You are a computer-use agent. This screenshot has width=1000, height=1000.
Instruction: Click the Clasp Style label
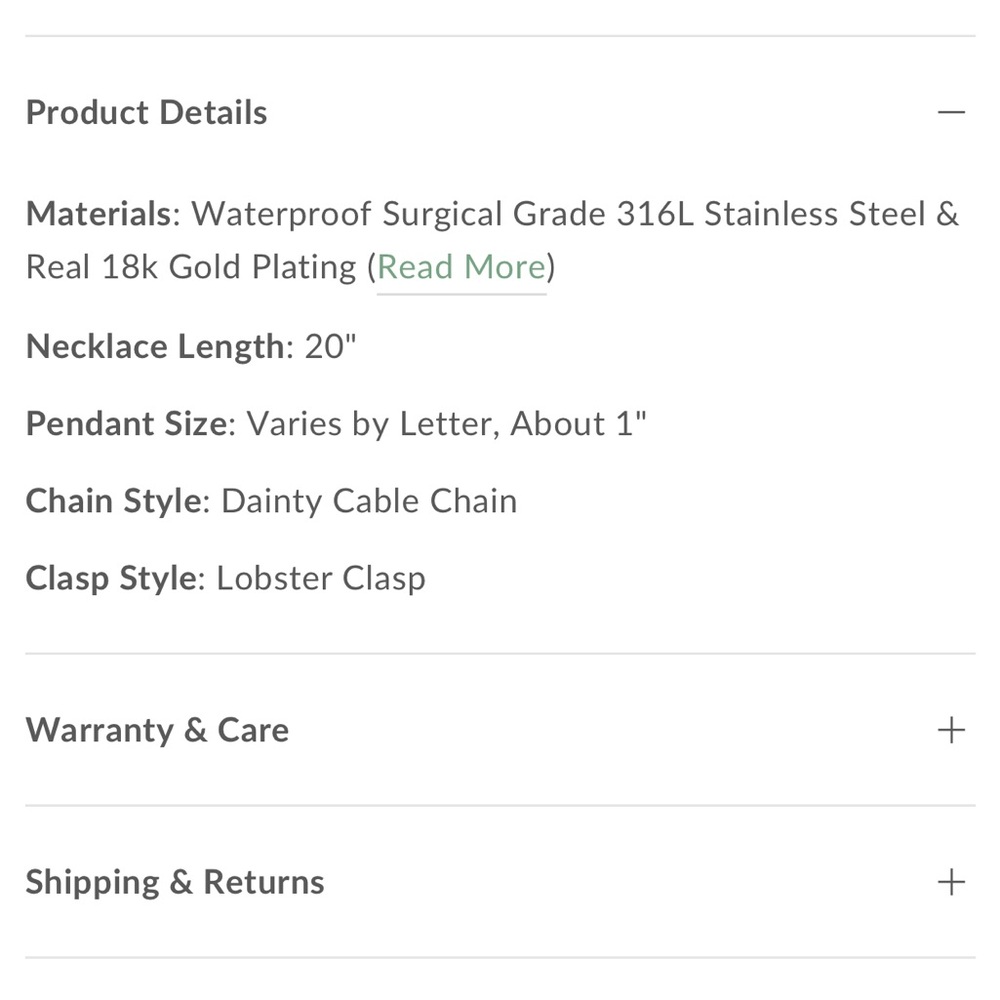(x=110, y=578)
